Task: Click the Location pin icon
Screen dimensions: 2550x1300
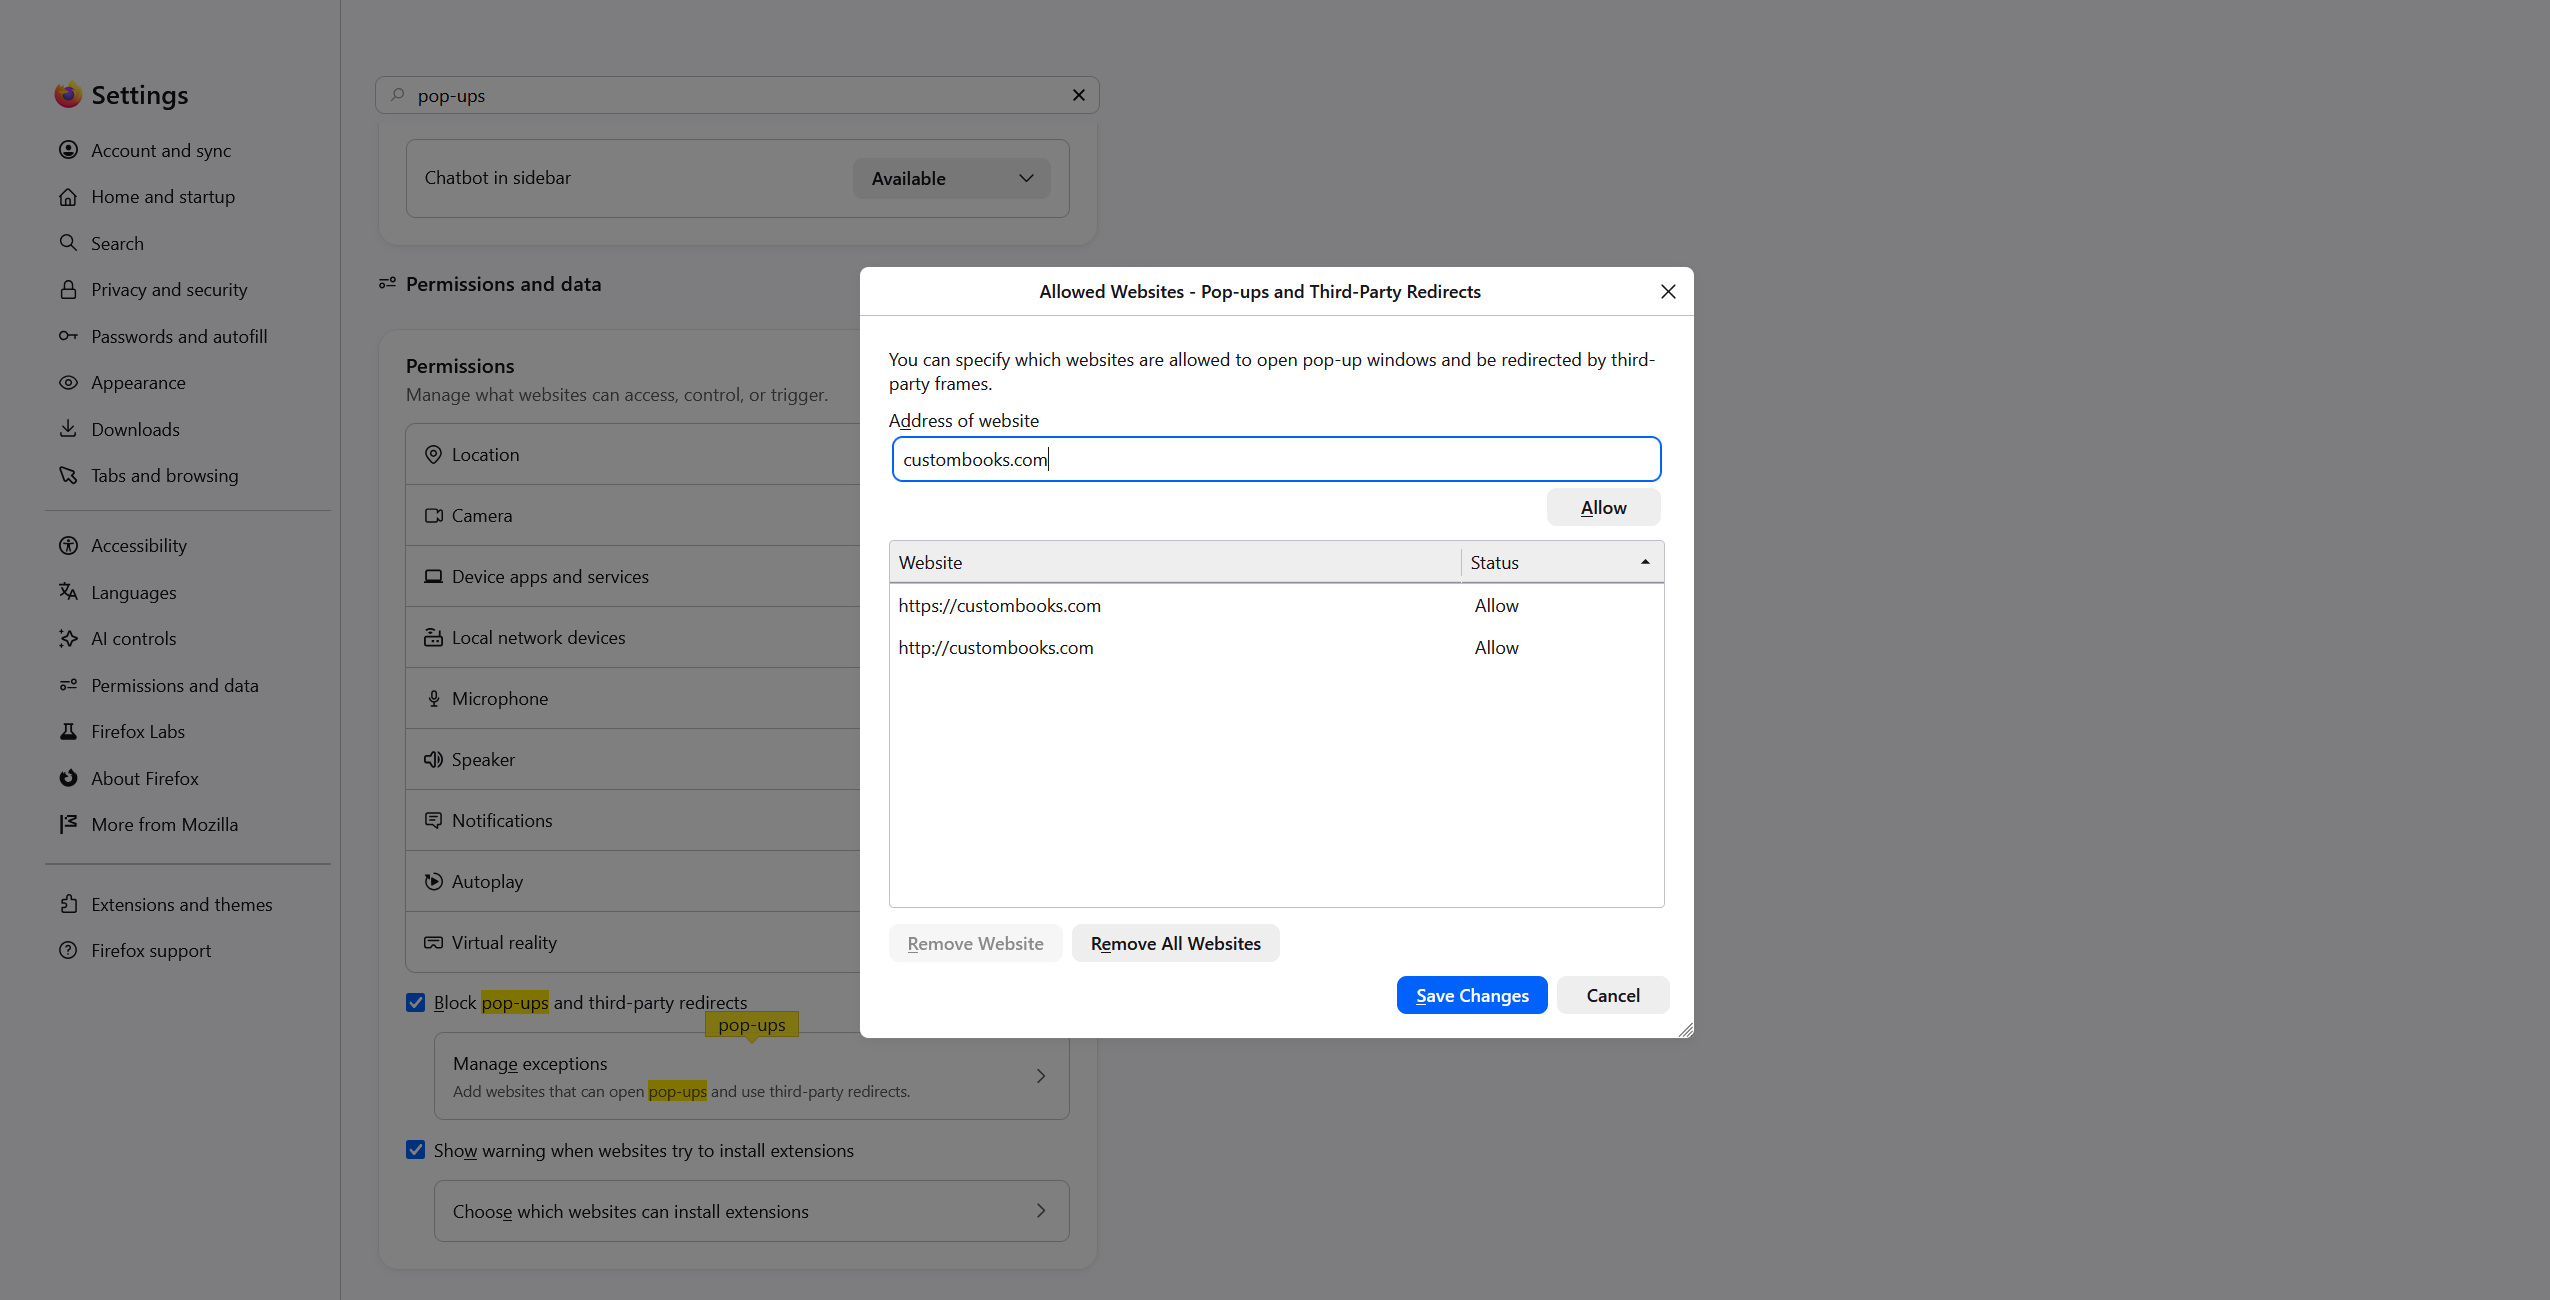Action: click(x=433, y=455)
